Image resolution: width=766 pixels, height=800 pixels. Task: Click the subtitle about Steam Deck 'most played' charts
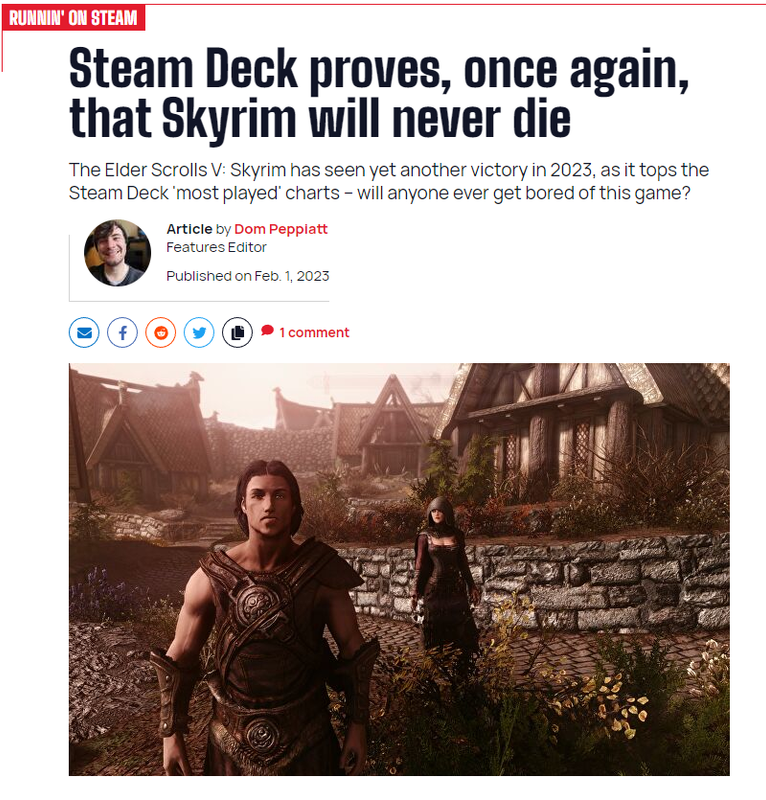click(x=388, y=182)
